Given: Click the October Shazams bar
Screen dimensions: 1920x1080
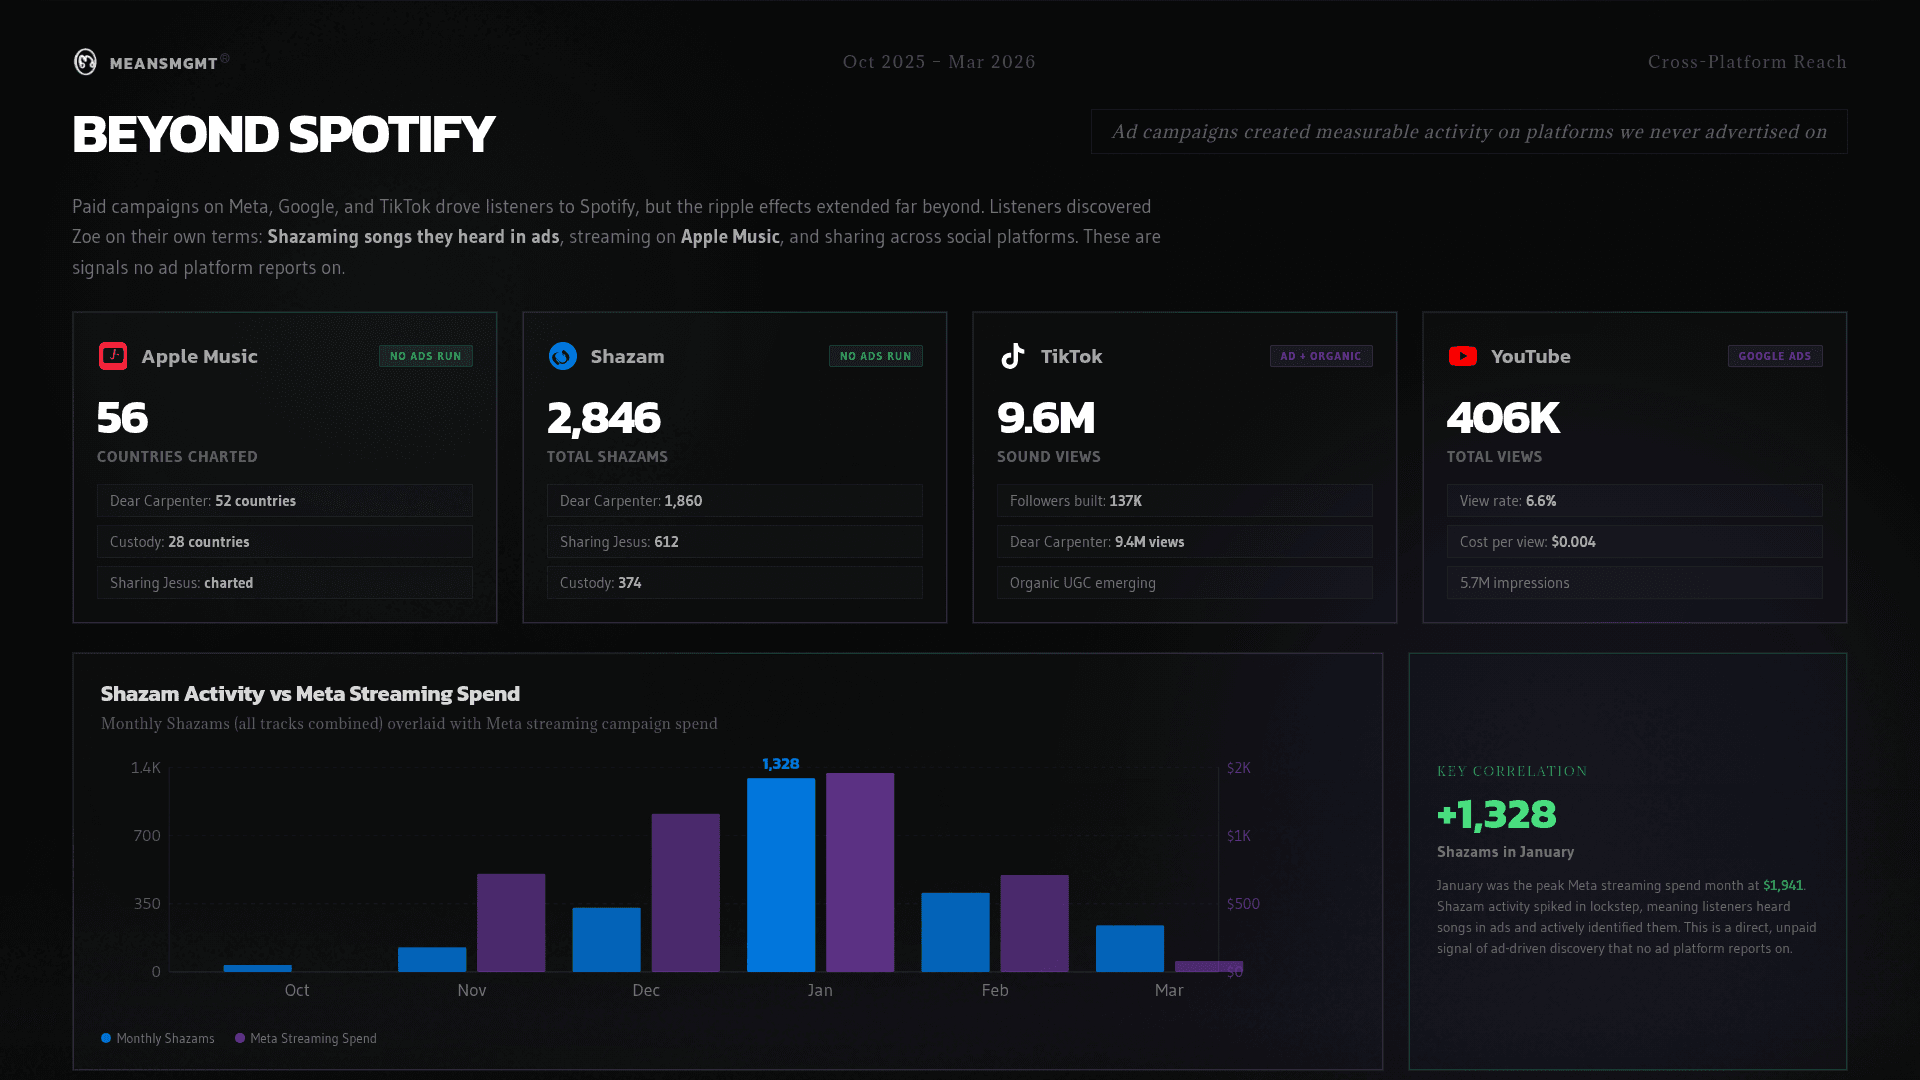Looking at the screenshot, I should point(258,968).
